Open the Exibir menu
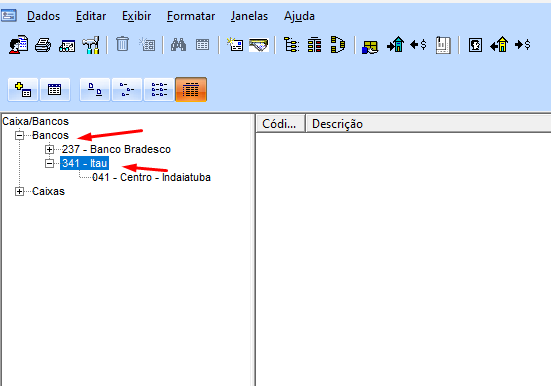Viewport: 551px width, 386px height. [136, 16]
